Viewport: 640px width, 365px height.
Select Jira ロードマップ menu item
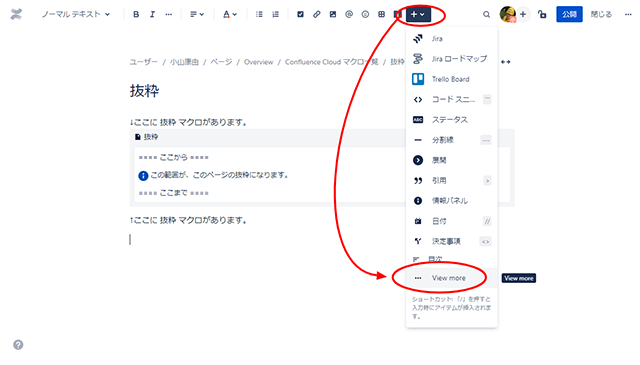coord(452,59)
